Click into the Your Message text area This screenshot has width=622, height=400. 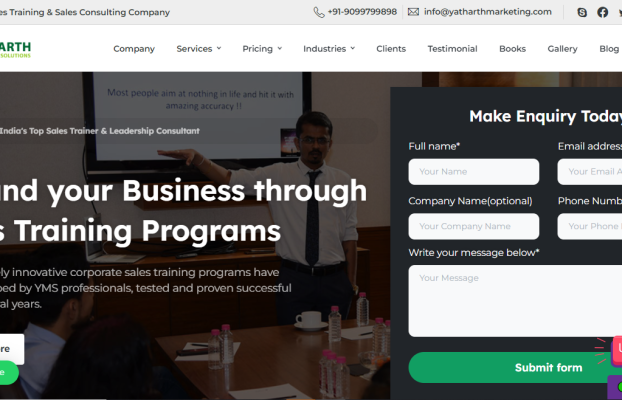[x=515, y=301]
